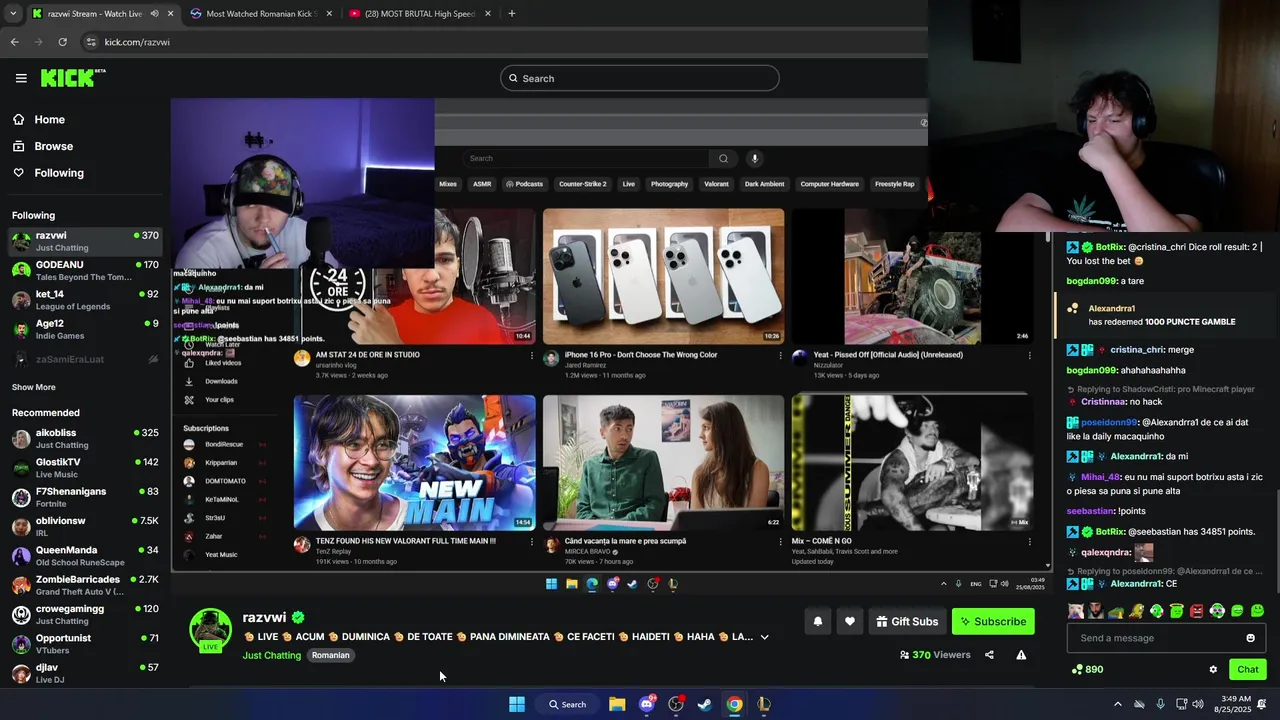Viewport: 1280px width, 720px height.
Task: Insert the red angry emote
Action: pyautogui.click(x=1197, y=611)
